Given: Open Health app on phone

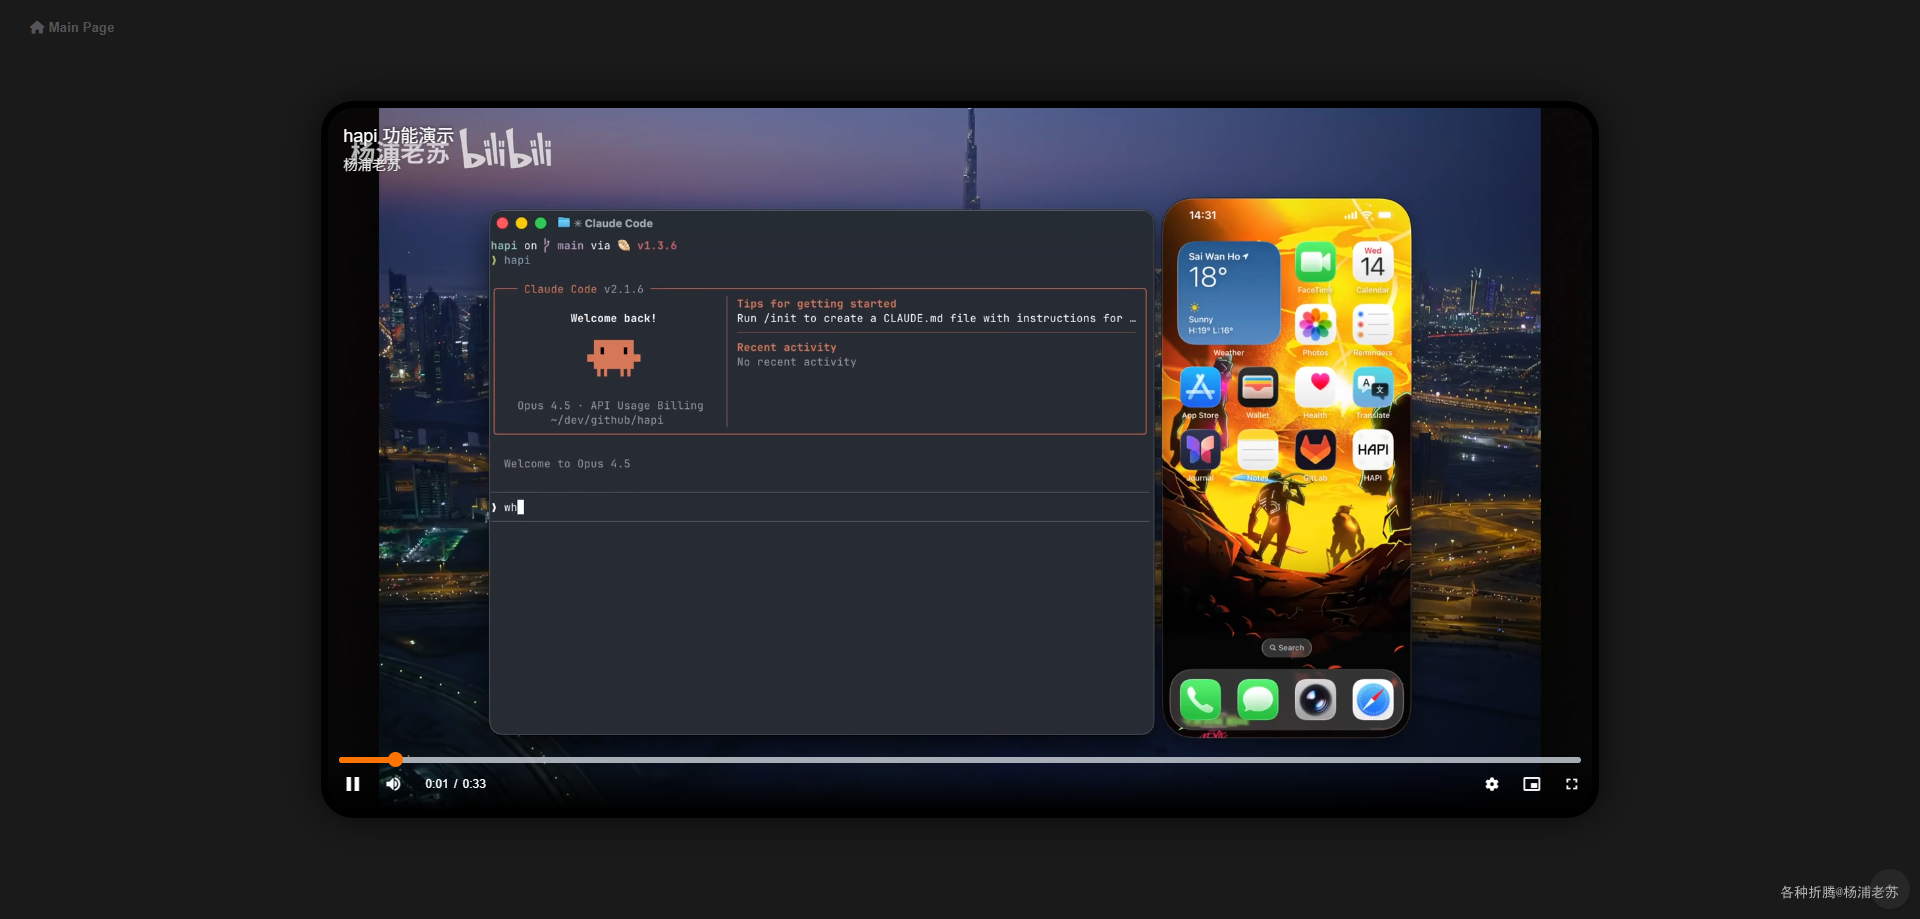Looking at the screenshot, I should [1315, 388].
